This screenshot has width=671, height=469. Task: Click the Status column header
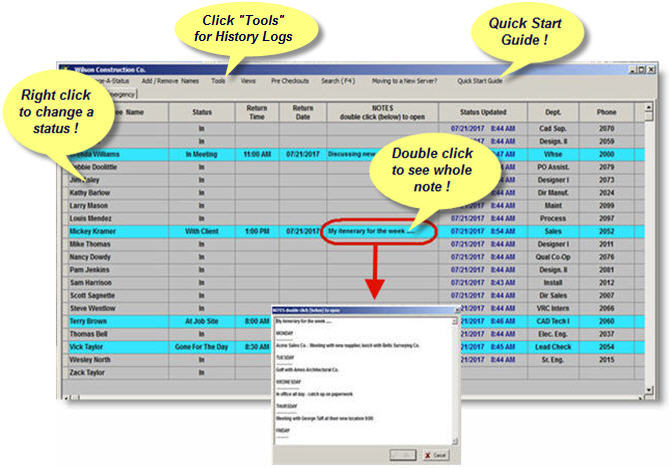click(202, 113)
